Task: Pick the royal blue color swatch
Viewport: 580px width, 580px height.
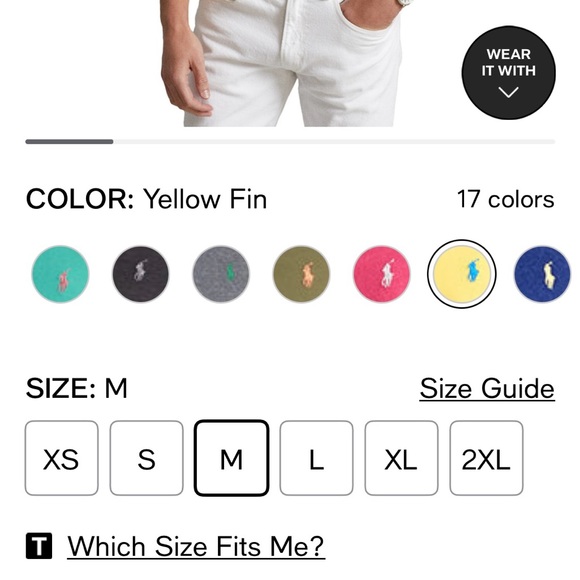Action: [543, 274]
